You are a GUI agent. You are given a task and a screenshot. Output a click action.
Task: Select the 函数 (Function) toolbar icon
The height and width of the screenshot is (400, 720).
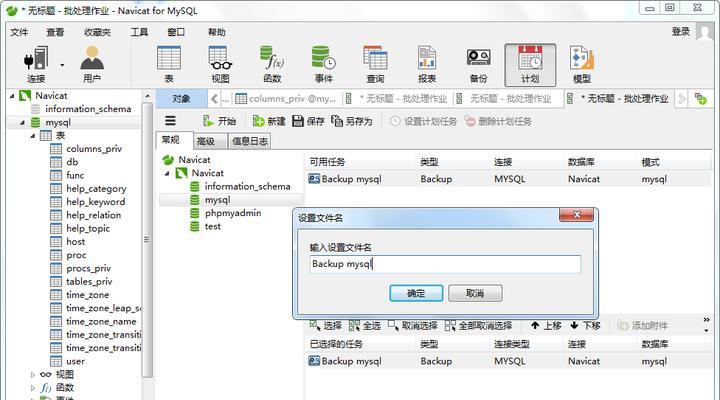click(x=272, y=63)
